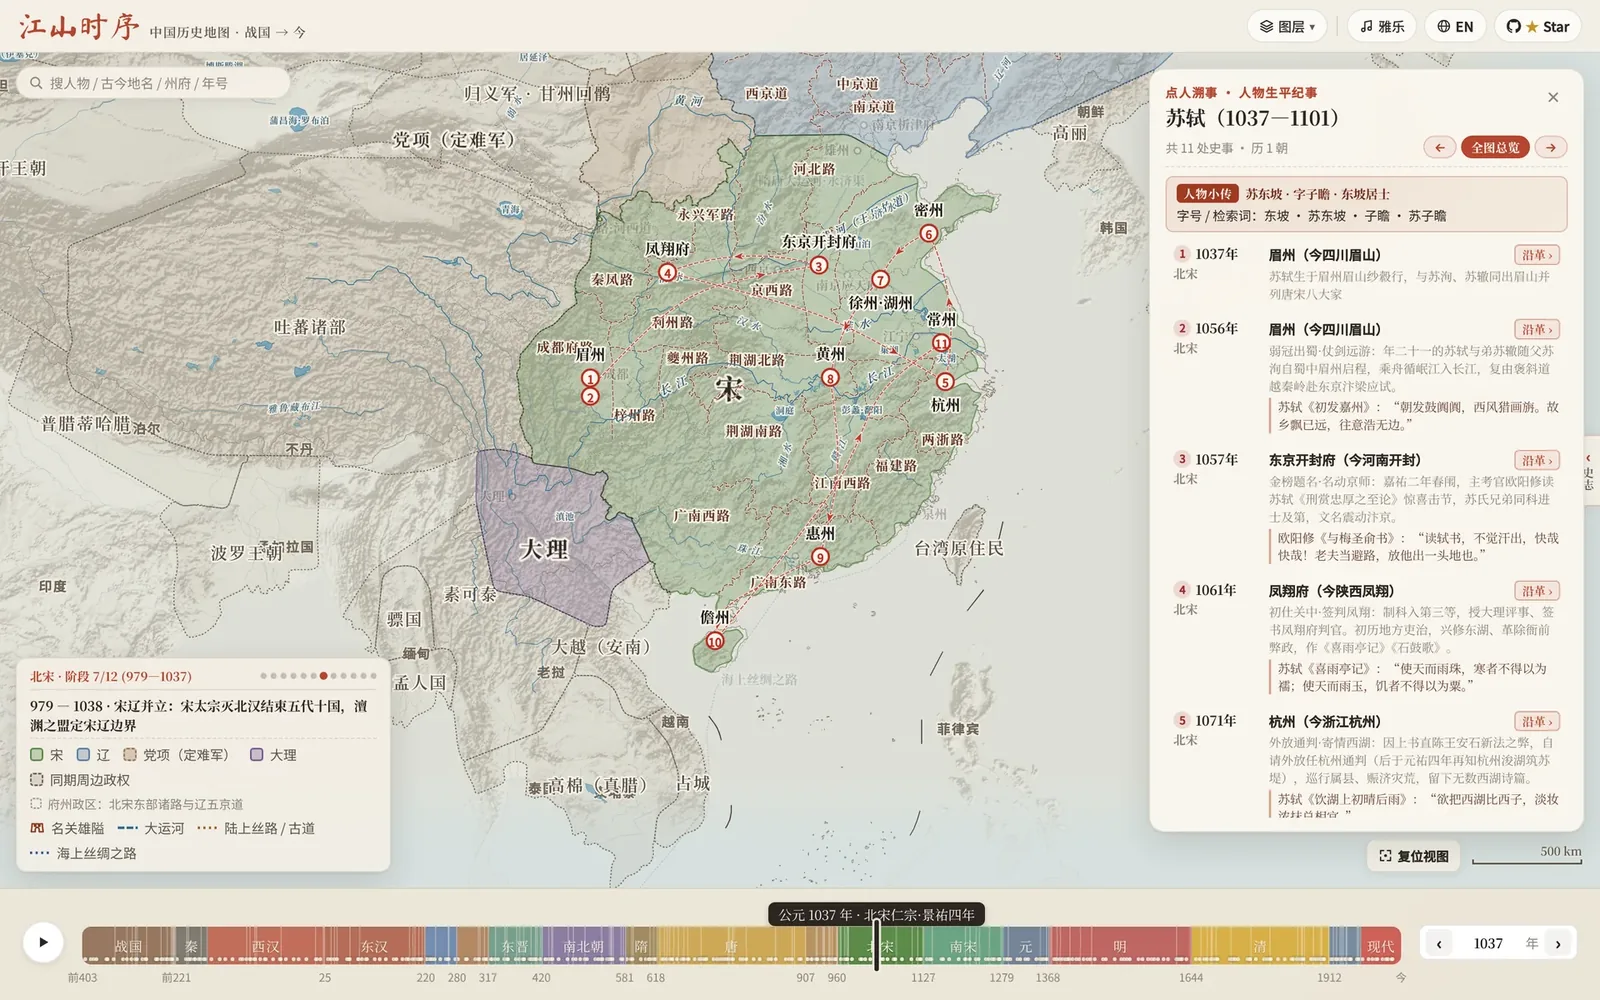Go to next event with right arrow

point(1551,148)
